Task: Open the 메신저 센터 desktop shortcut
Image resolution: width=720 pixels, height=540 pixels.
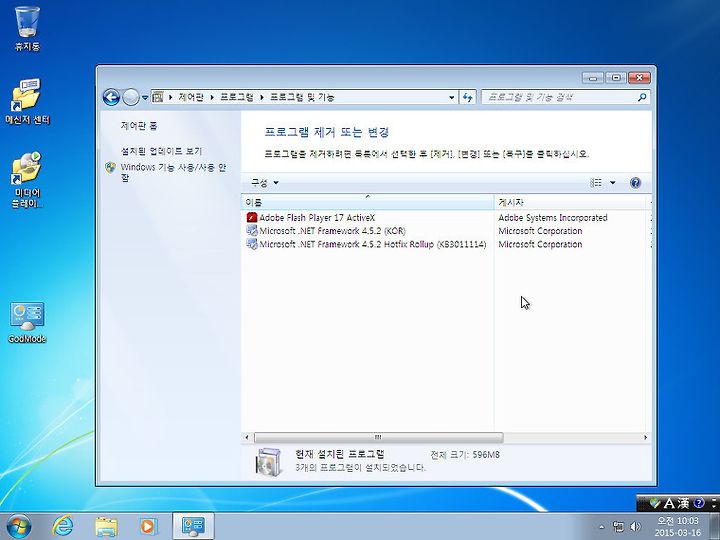Action: click(27, 101)
